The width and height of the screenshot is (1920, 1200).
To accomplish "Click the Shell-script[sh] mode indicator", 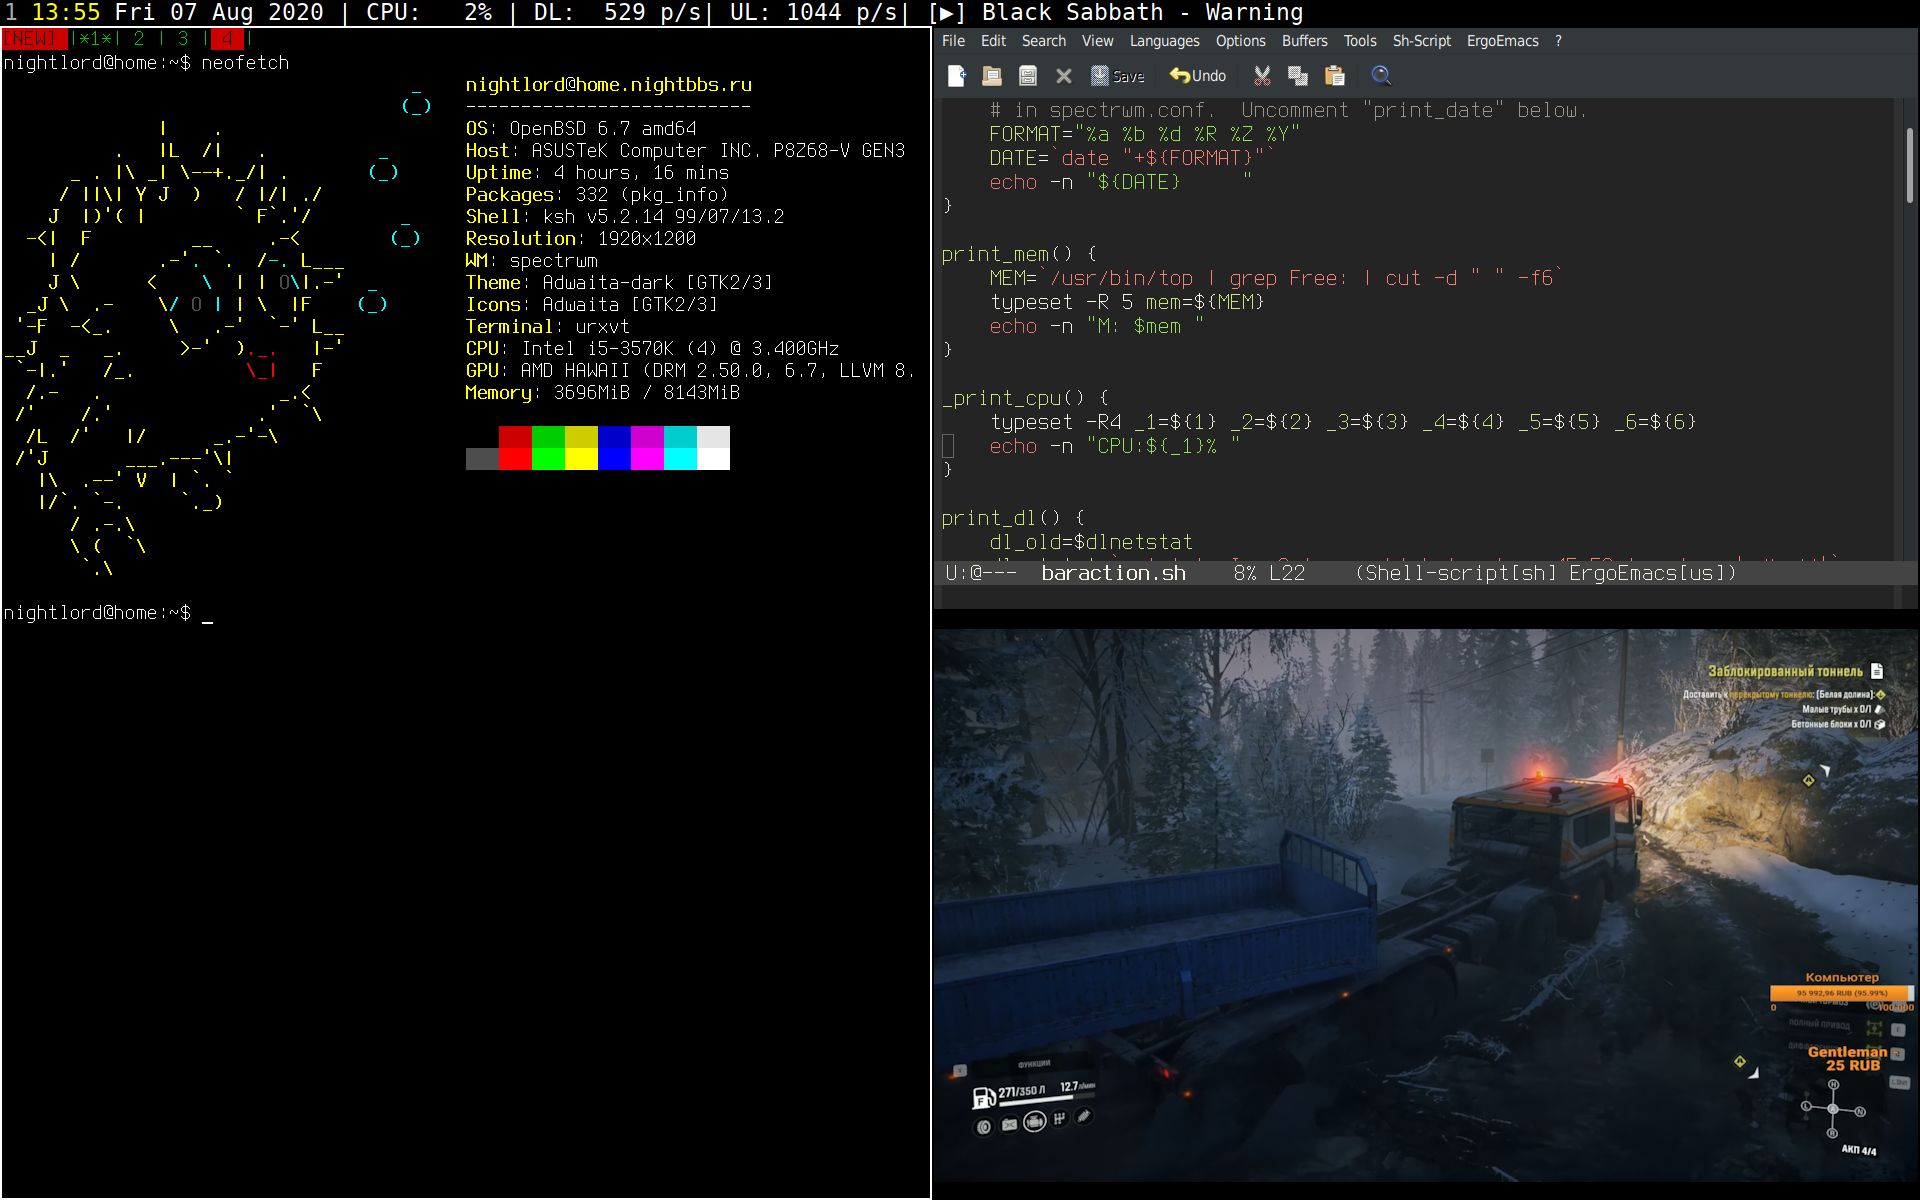I will click(1459, 573).
